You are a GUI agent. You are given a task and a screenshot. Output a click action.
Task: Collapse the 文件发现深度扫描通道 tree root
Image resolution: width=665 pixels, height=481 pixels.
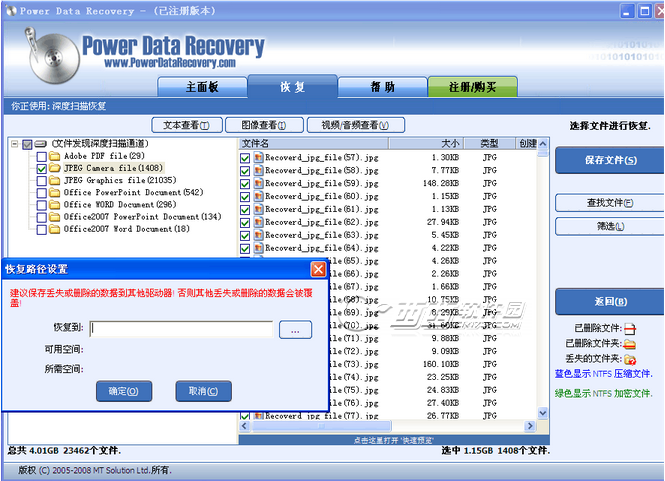coord(15,144)
